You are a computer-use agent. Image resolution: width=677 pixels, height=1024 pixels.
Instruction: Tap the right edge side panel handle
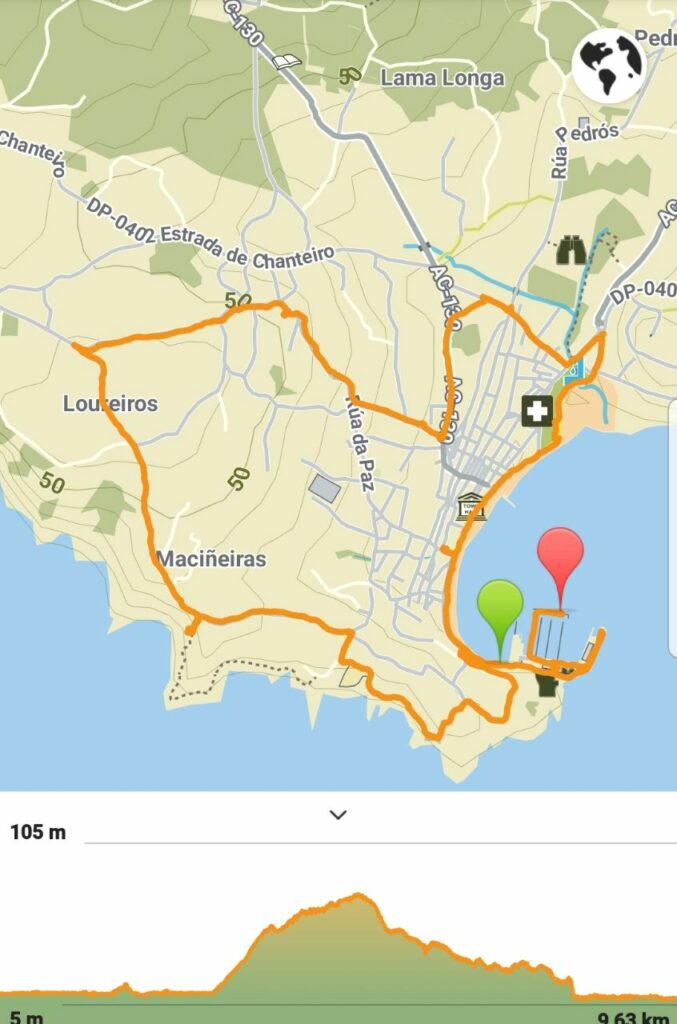[673, 528]
